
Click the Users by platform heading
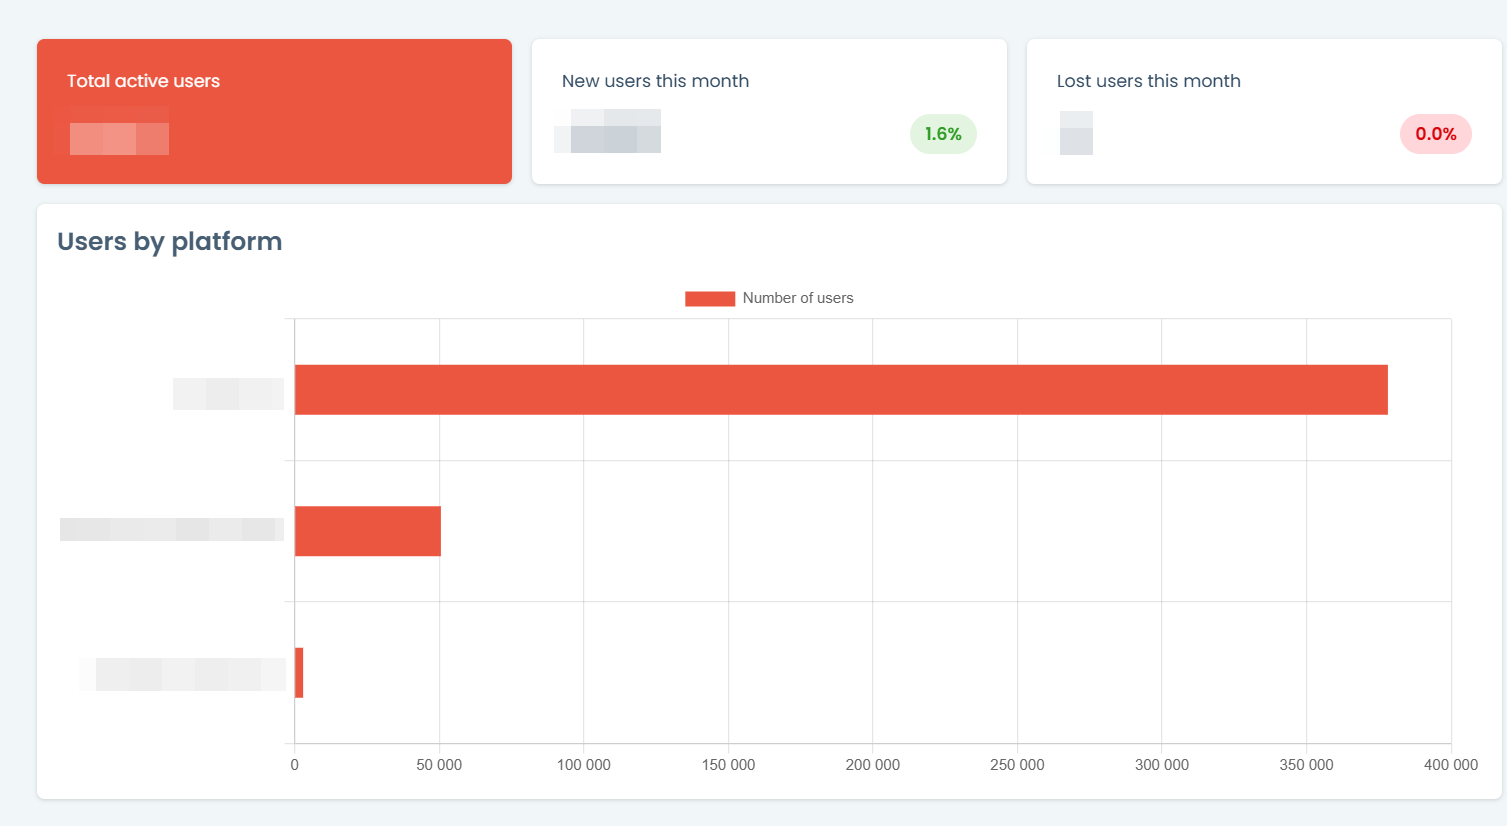click(170, 242)
